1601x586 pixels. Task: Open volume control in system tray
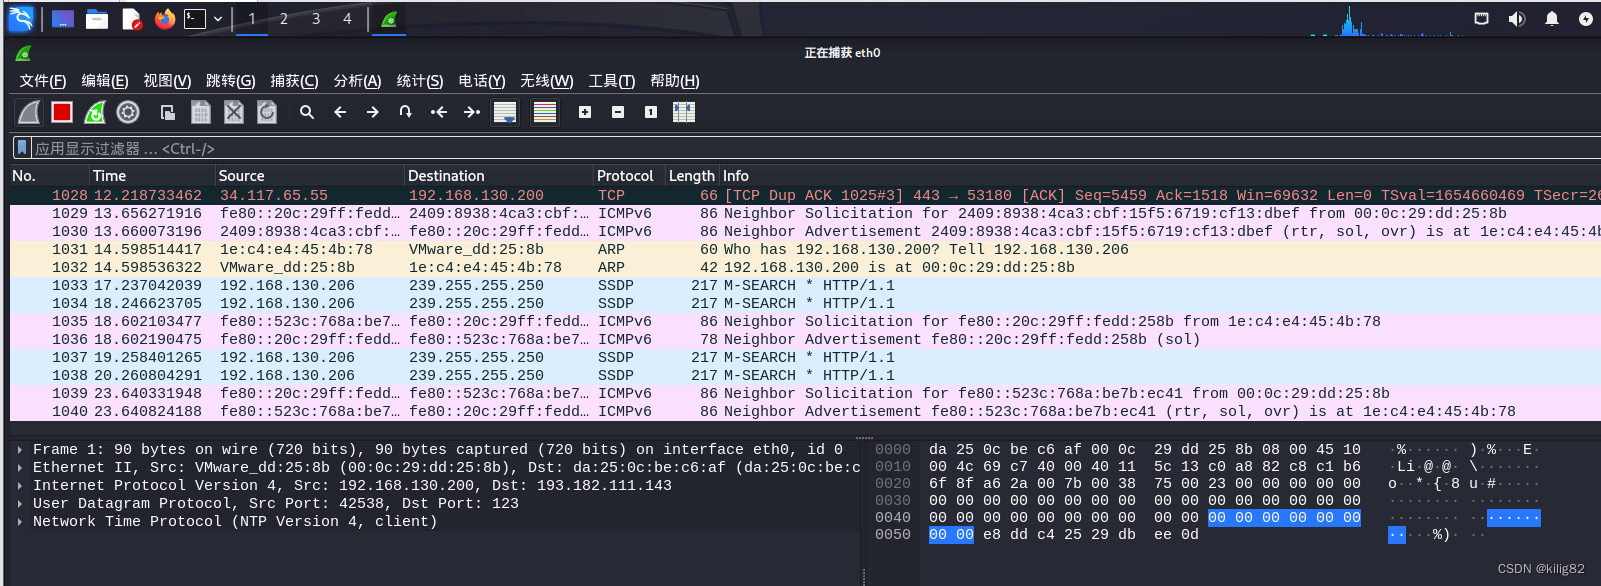1517,19
